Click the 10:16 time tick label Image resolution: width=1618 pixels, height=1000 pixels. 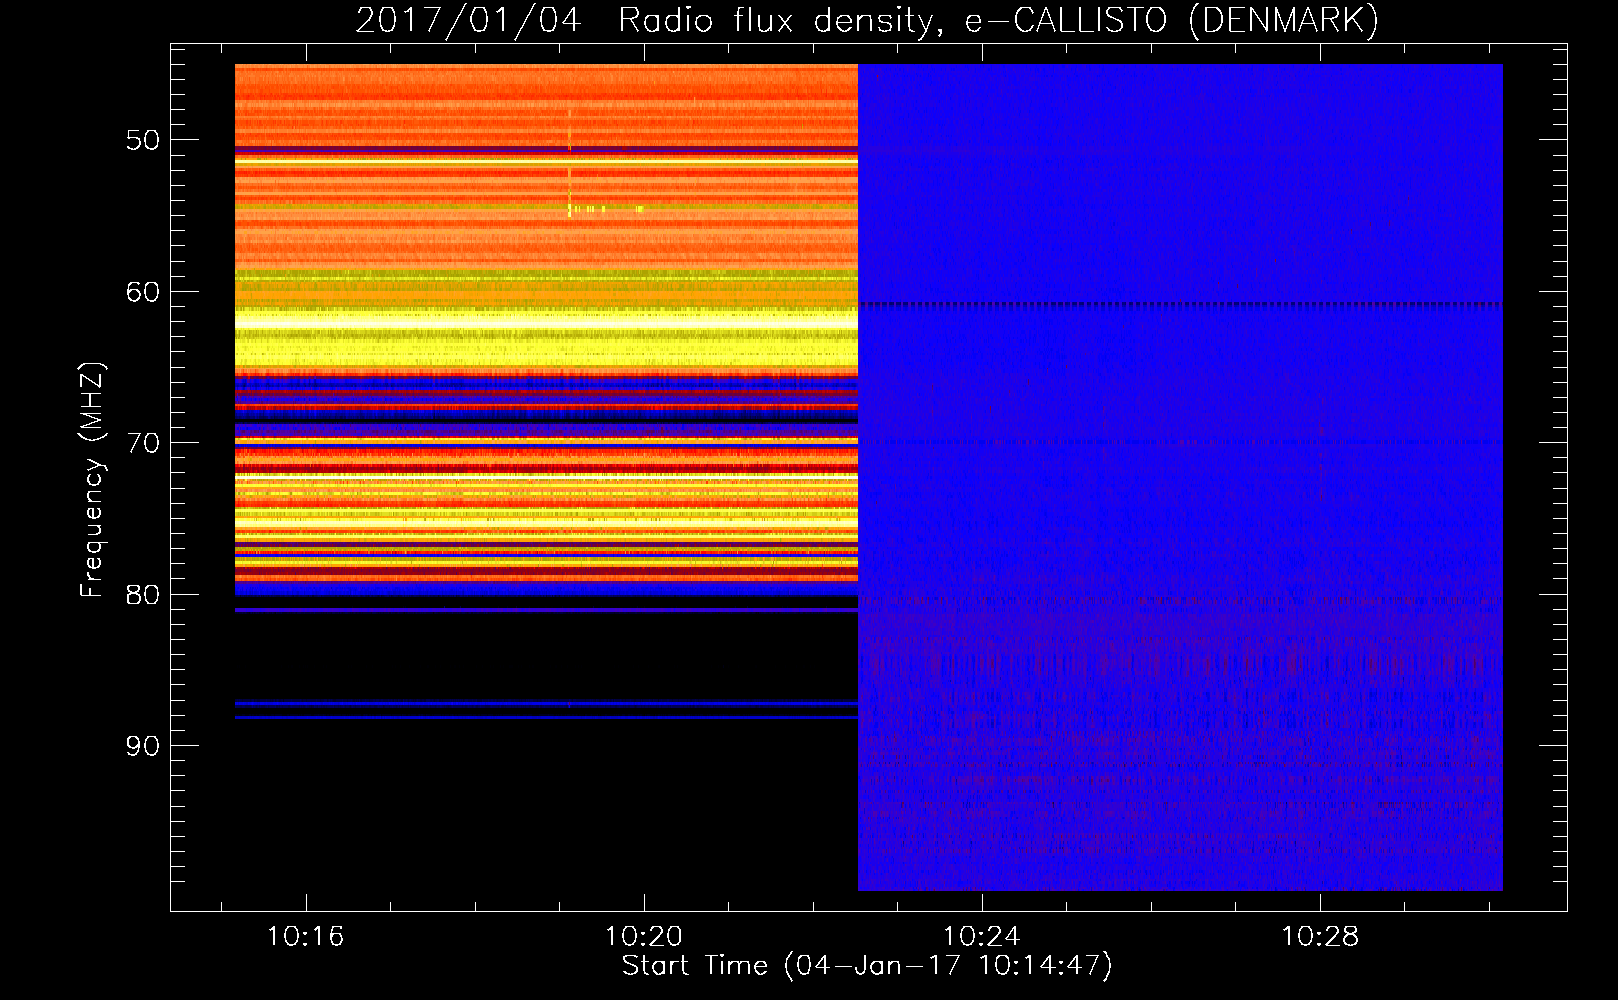(305, 936)
